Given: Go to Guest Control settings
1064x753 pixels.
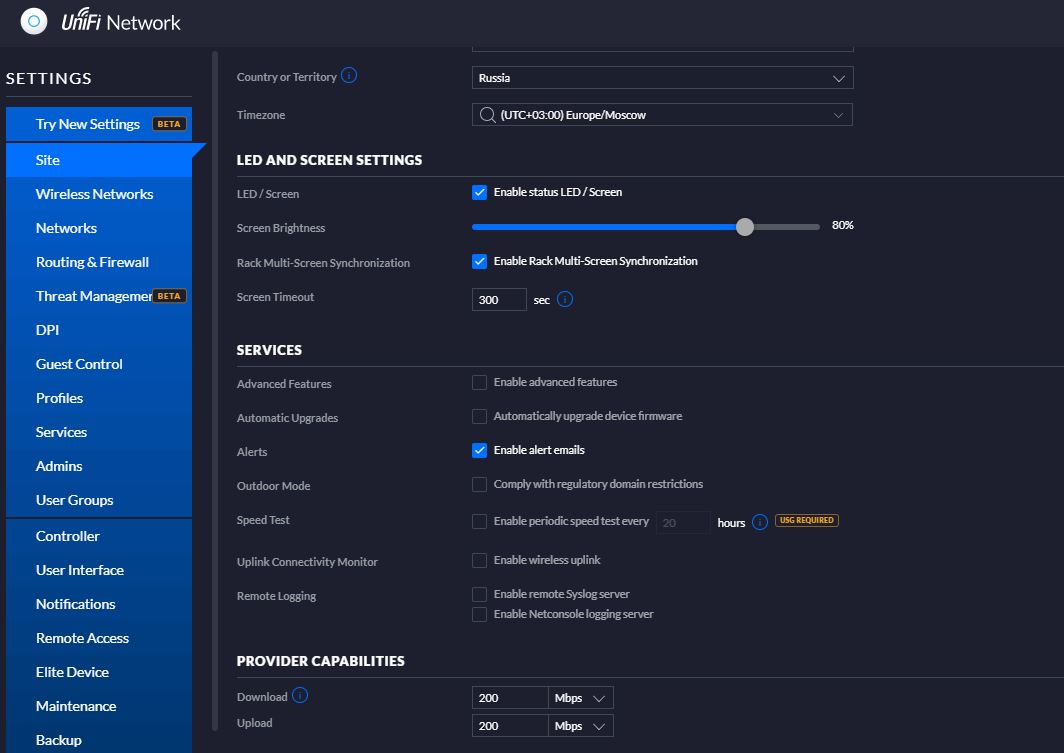Looking at the screenshot, I should click(99, 364).
